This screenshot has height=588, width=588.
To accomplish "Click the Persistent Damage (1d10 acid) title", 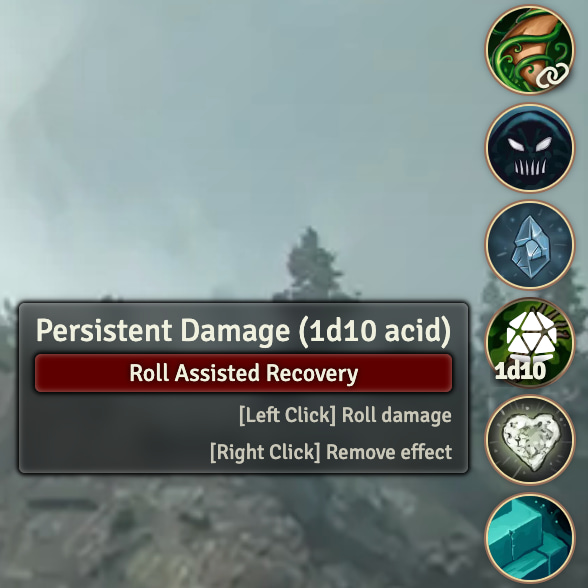I will click(x=243, y=330).
